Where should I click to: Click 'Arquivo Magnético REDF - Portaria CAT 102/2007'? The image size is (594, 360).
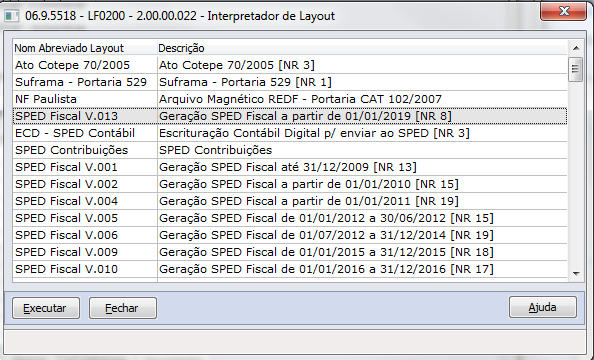pos(300,99)
